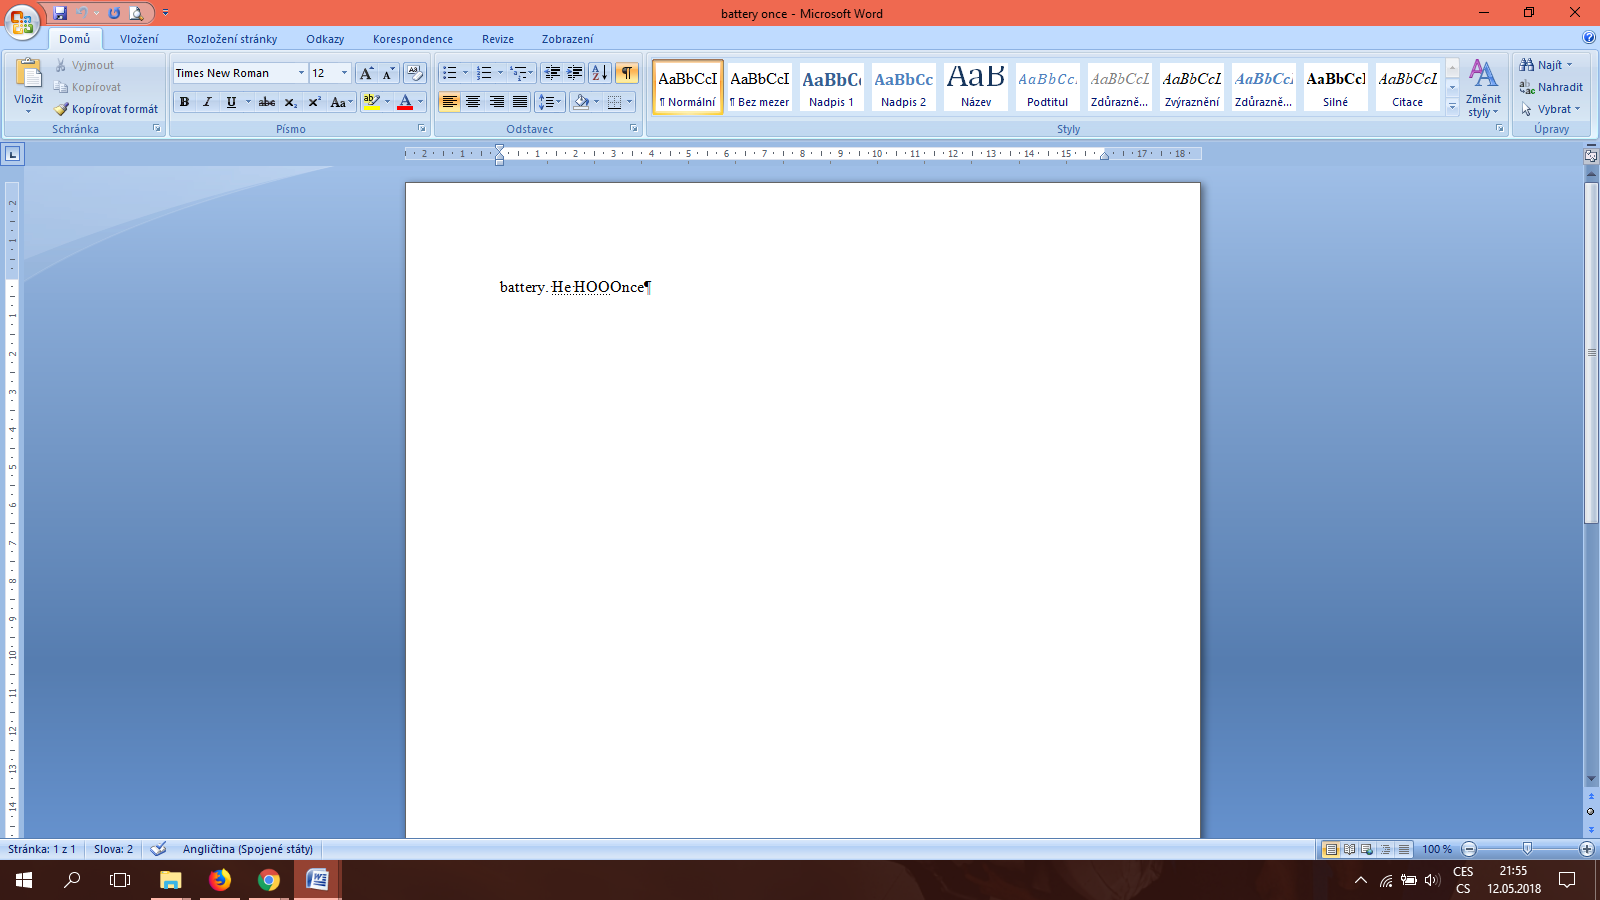
Task: Open Změnit styly change styles
Action: tap(1484, 88)
